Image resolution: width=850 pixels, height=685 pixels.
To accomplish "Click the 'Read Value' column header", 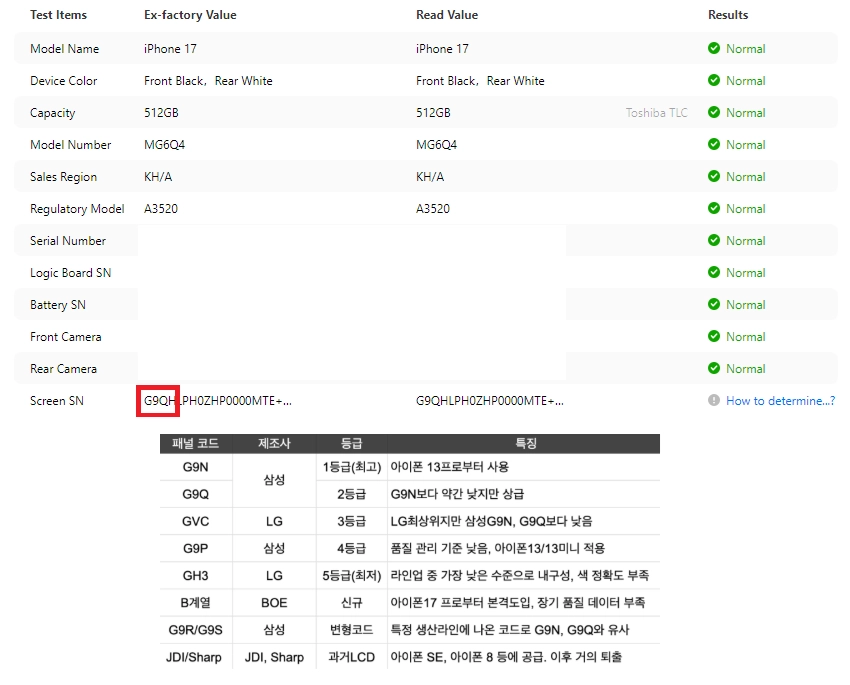I will pyautogui.click(x=447, y=15).
